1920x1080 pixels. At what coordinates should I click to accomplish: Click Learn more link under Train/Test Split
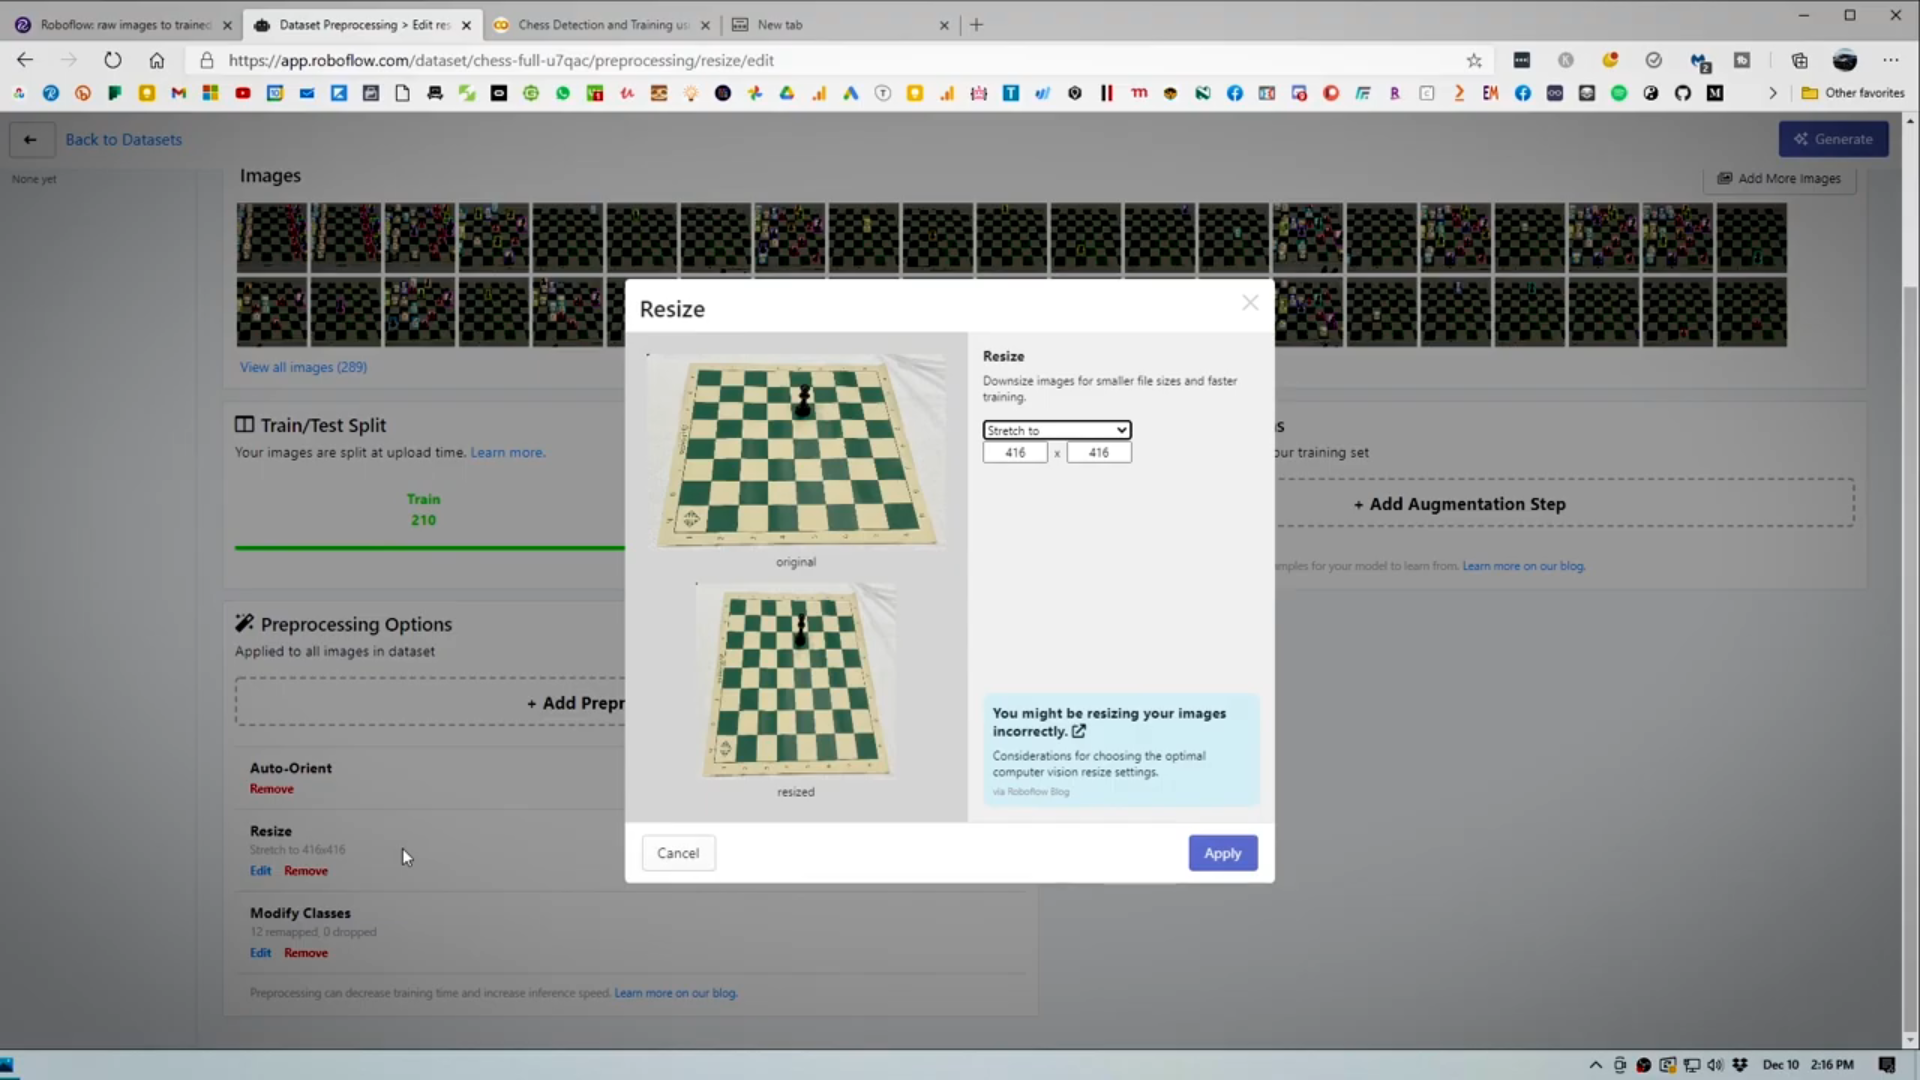click(x=507, y=452)
